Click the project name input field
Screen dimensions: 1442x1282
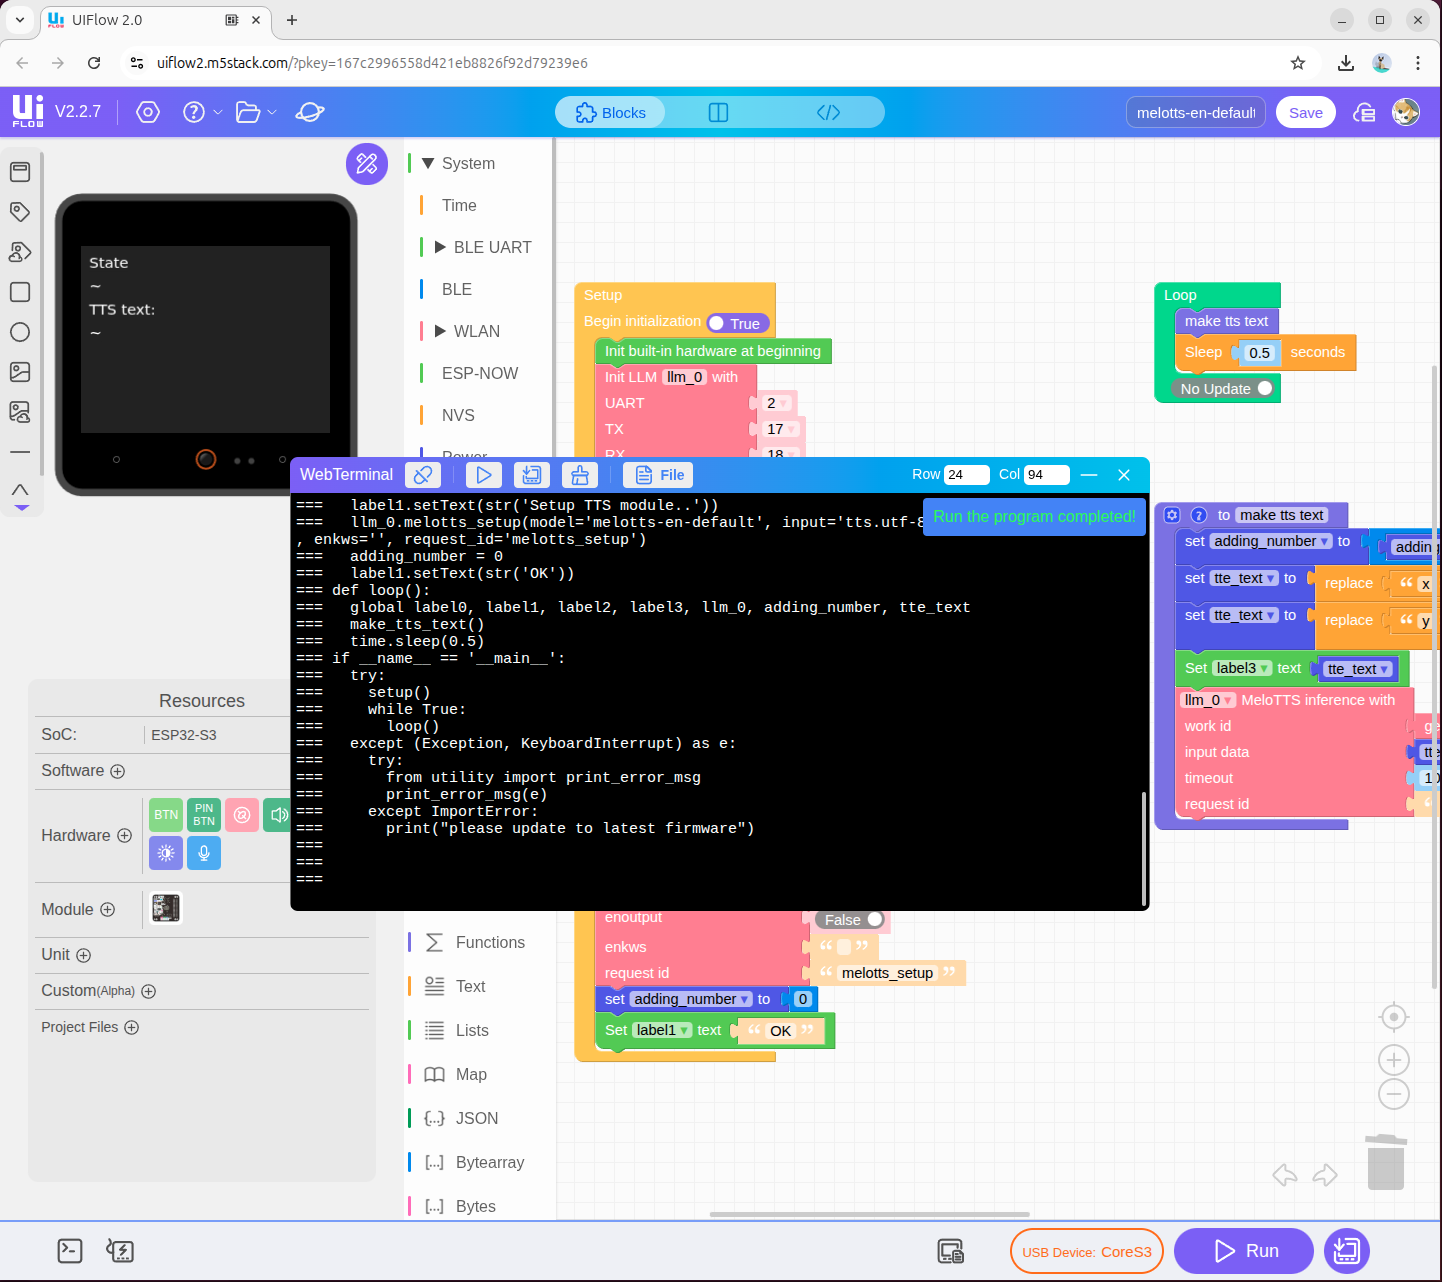pyautogui.click(x=1196, y=113)
